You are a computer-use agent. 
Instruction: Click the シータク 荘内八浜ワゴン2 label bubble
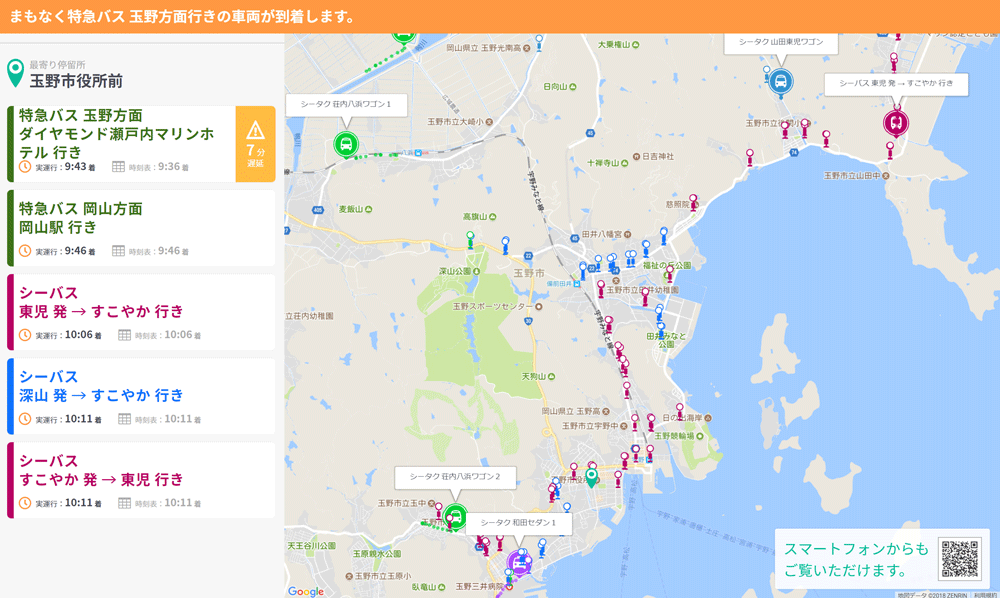(x=455, y=477)
